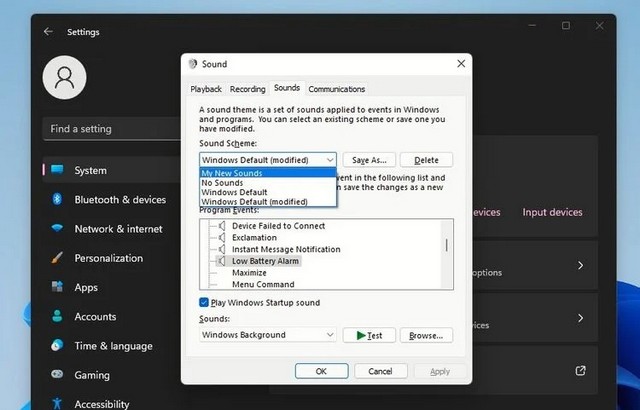Click the Time & language globe icon
The width and height of the screenshot is (640, 410).
pyautogui.click(x=57, y=346)
